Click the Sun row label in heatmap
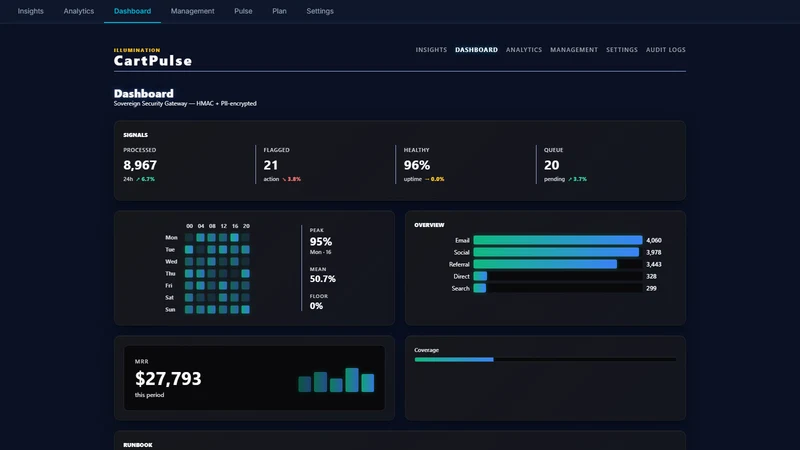 170,309
